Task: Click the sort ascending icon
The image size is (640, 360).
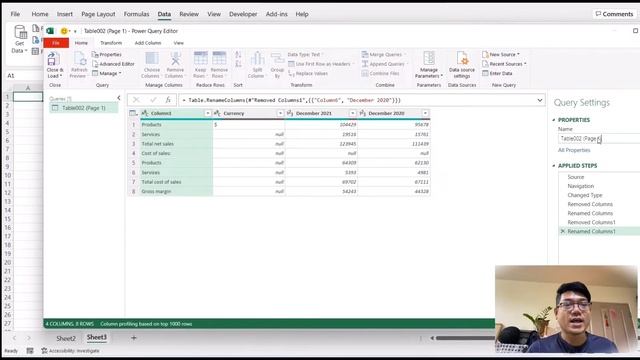Action: tap(238, 55)
